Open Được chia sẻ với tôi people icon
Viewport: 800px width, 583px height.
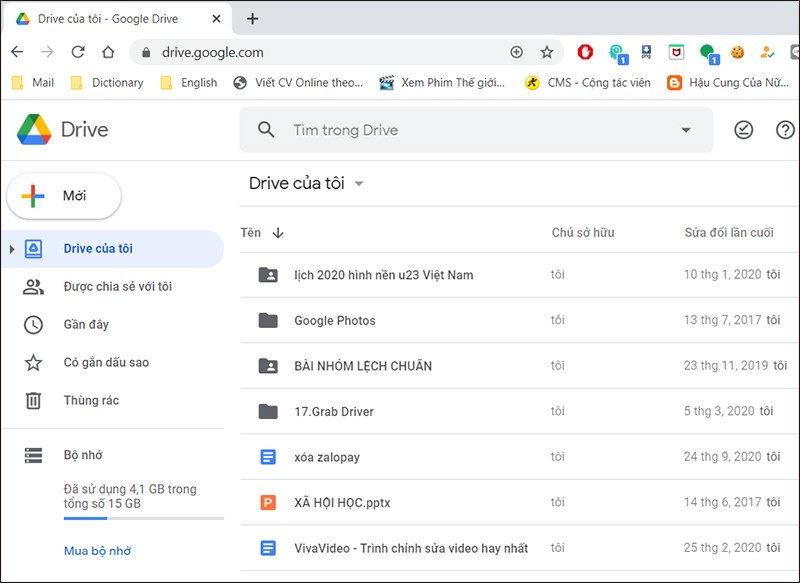34,286
